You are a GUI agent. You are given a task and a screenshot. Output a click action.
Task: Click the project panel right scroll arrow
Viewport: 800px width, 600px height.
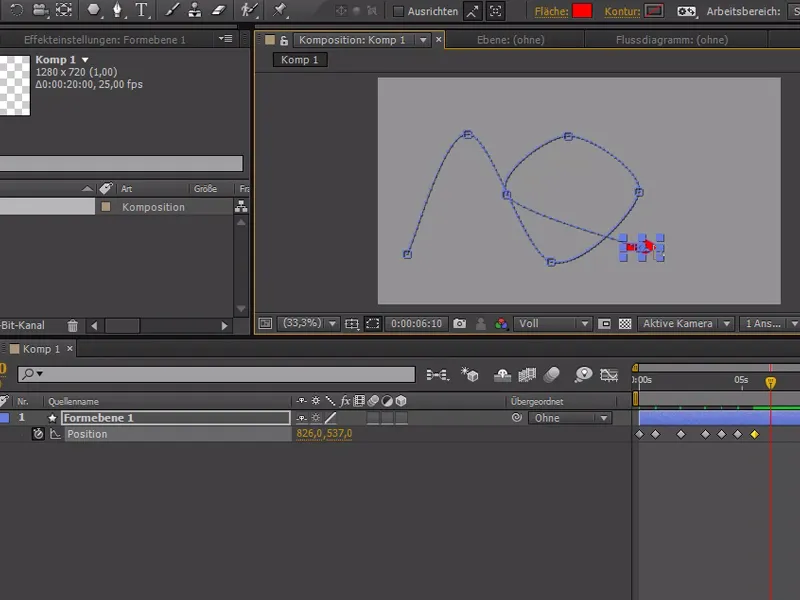click(x=224, y=326)
